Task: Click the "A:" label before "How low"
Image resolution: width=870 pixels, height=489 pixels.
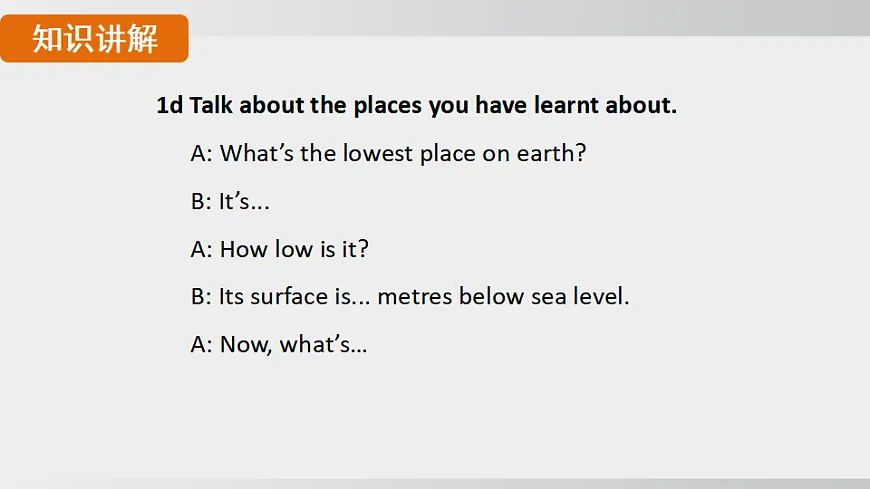Action: click(x=201, y=249)
